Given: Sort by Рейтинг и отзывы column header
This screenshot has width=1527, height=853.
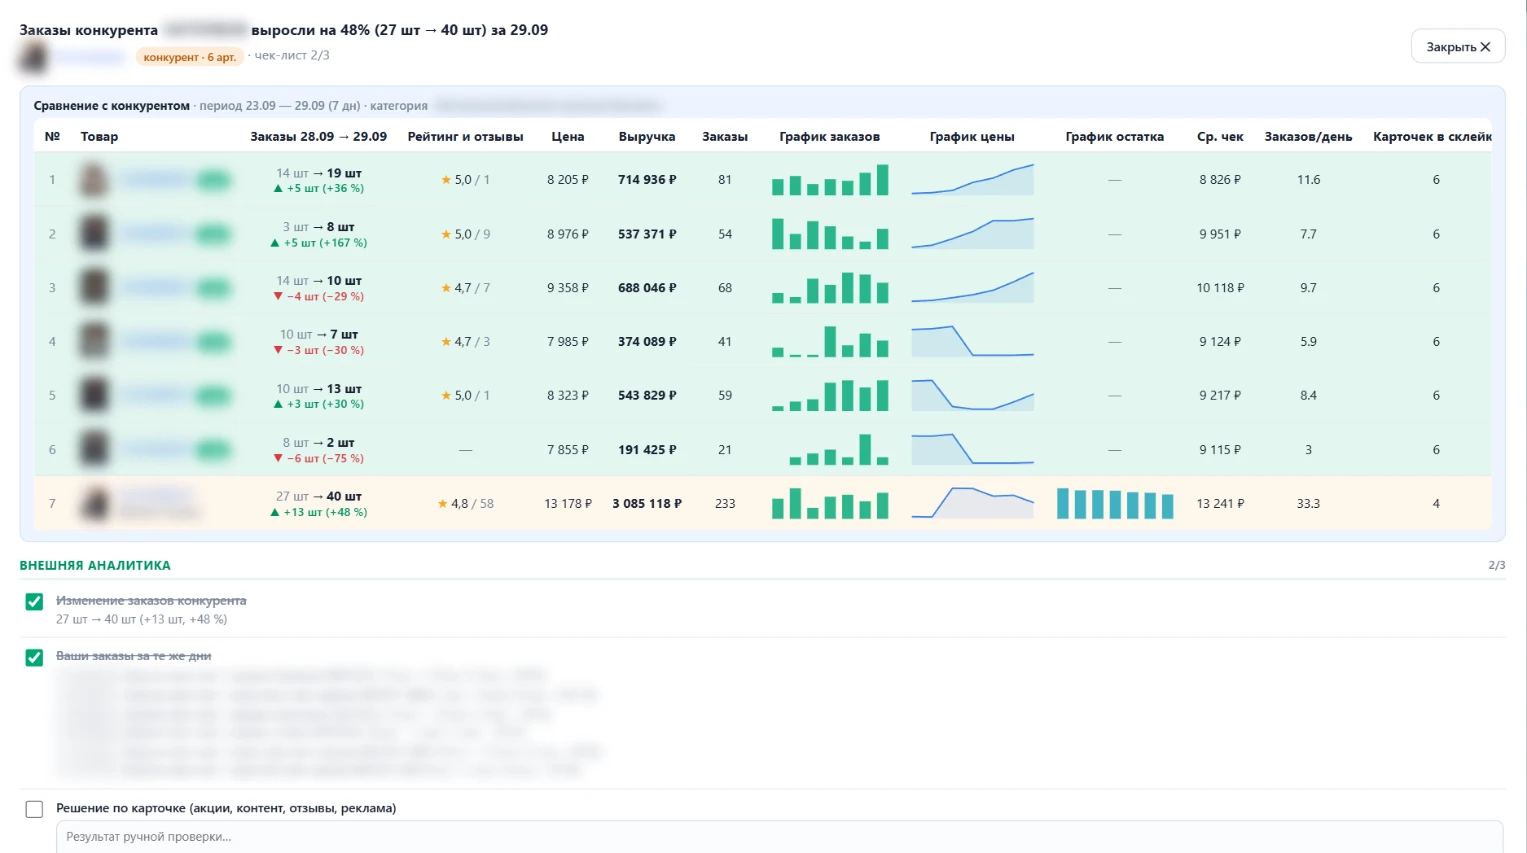Looking at the screenshot, I should click(x=465, y=137).
